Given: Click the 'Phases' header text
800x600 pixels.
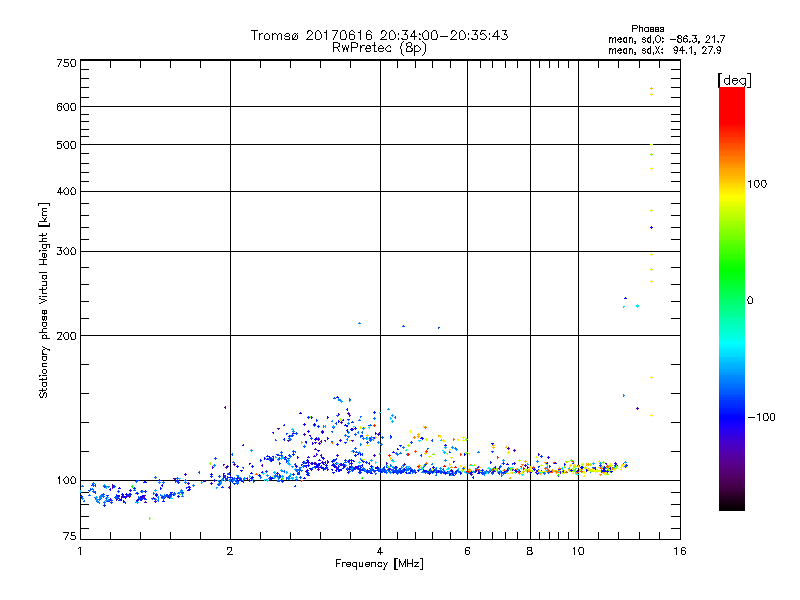Looking at the screenshot, I should click(x=647, y=29).
